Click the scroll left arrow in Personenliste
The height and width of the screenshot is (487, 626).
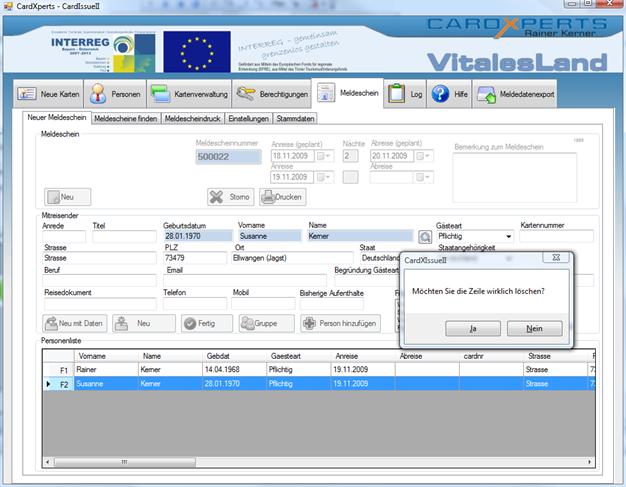click(48, 462)
